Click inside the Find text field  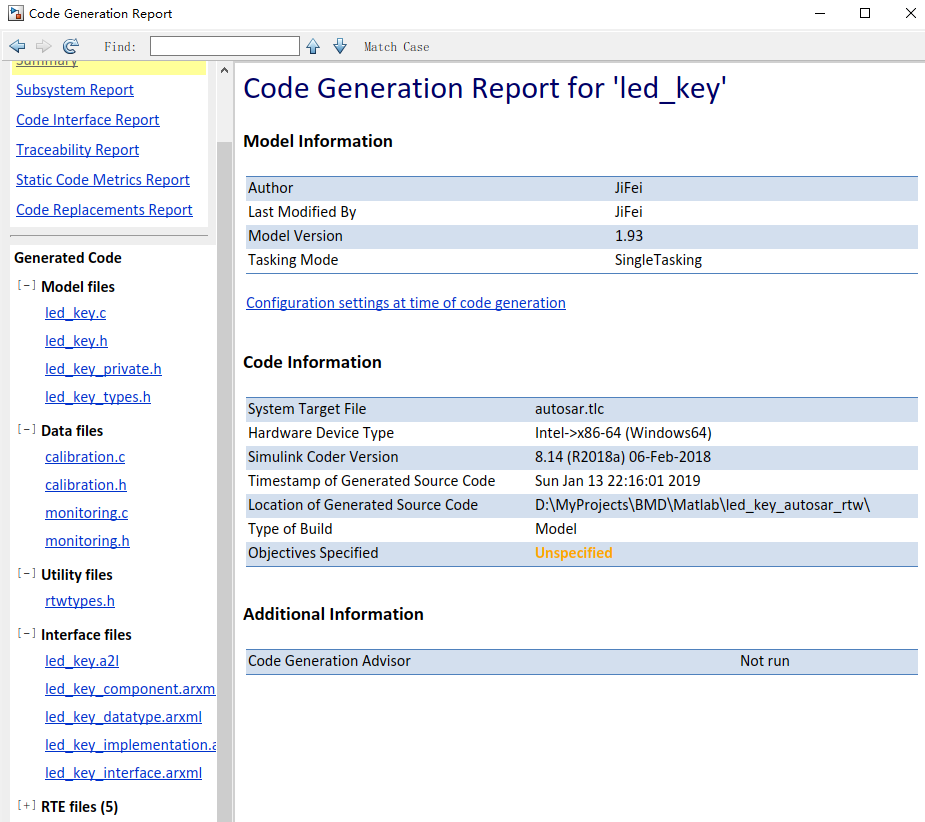224,46
